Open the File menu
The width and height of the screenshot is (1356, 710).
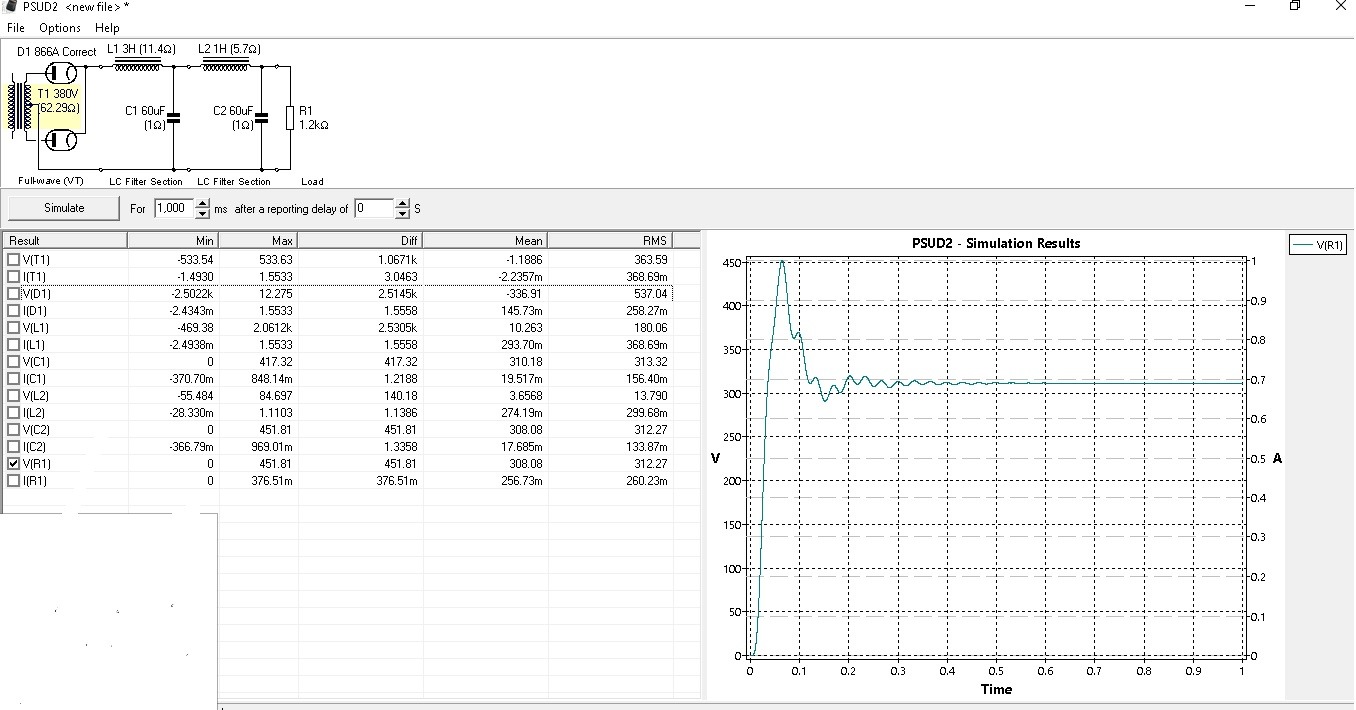point(15,28)
